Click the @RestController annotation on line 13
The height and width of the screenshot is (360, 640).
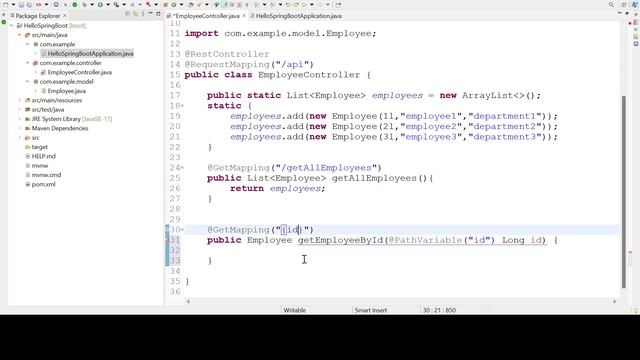point(227,54)
